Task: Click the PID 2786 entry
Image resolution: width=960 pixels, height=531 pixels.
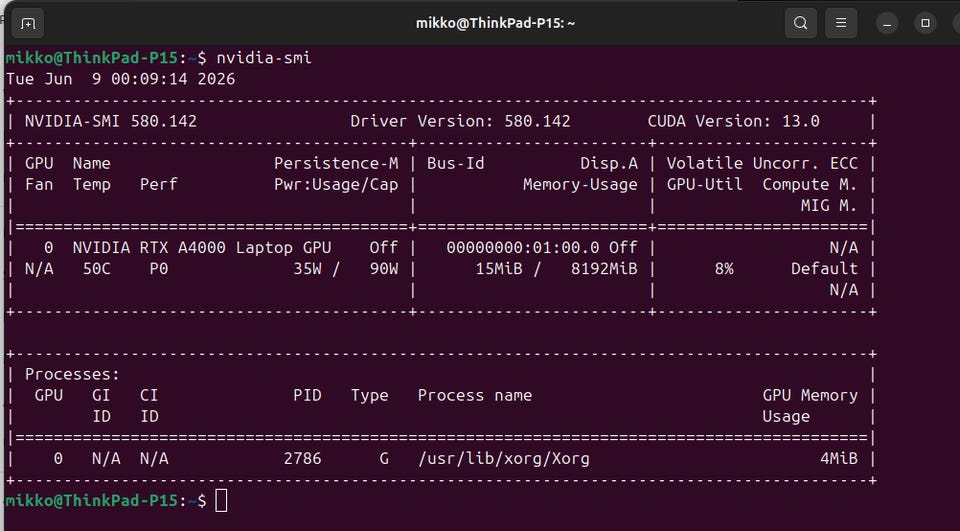Action: tap(302, 459)
